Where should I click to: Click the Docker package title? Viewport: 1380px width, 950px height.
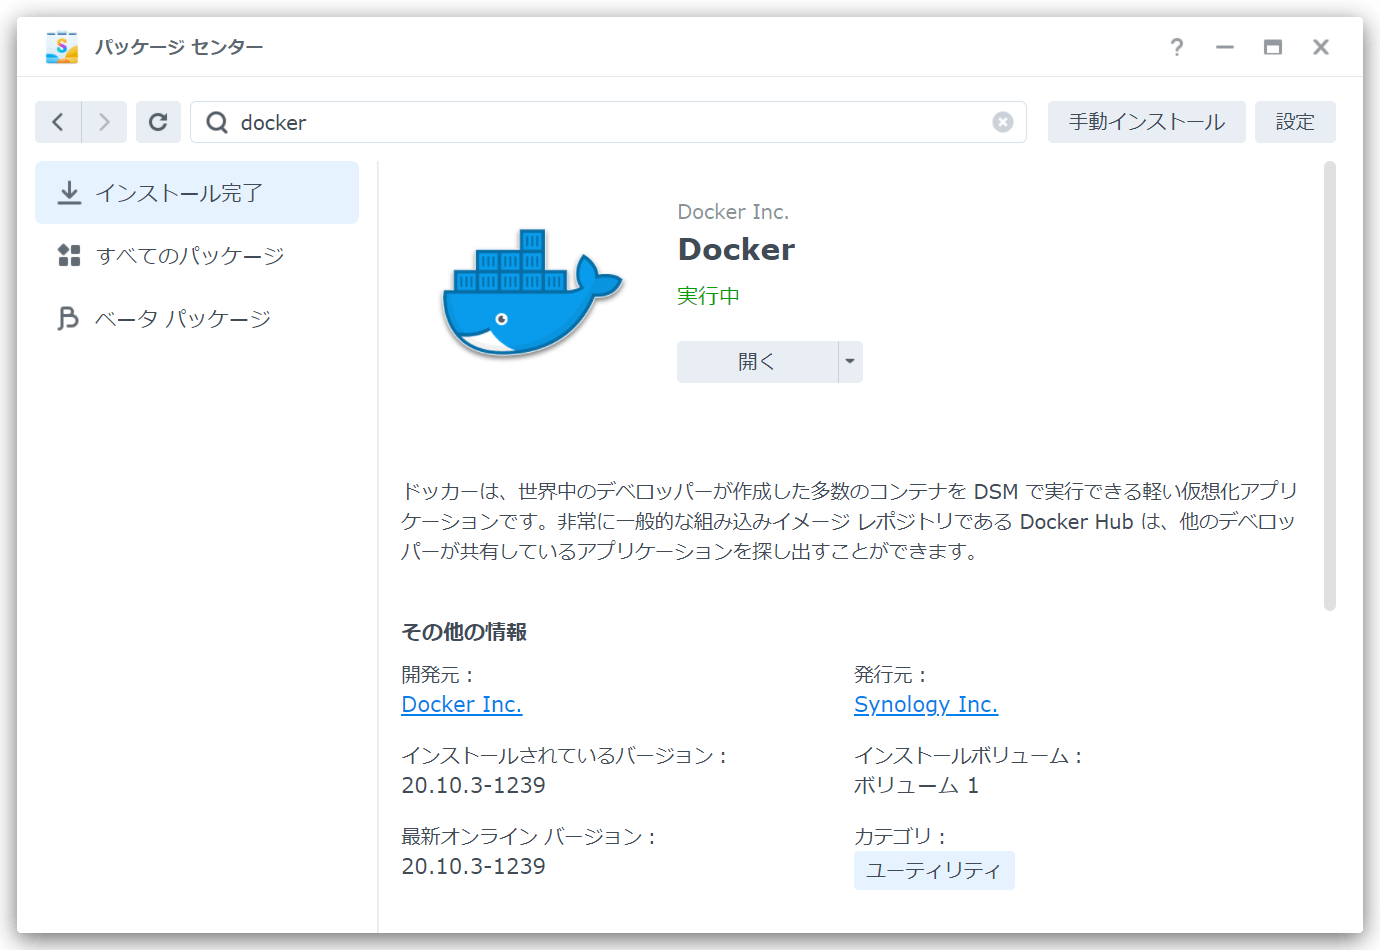point(736,249)
